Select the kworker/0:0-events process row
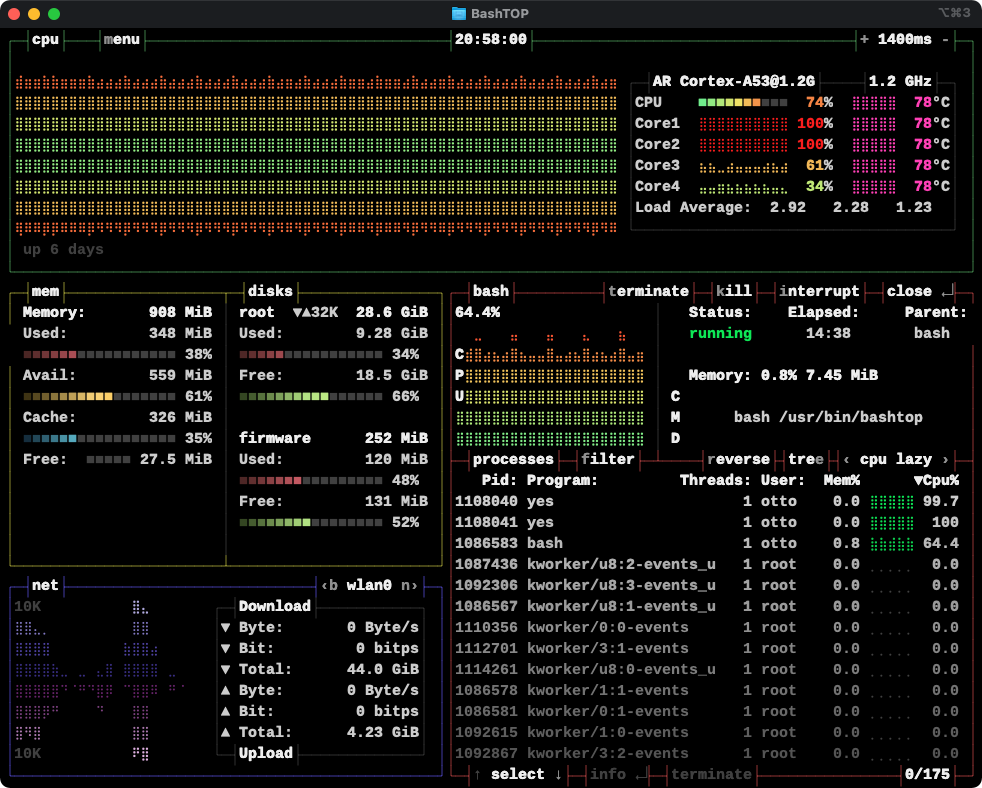Image resolution: width=982 pixels, height=788 pixels. click(706, 628)
